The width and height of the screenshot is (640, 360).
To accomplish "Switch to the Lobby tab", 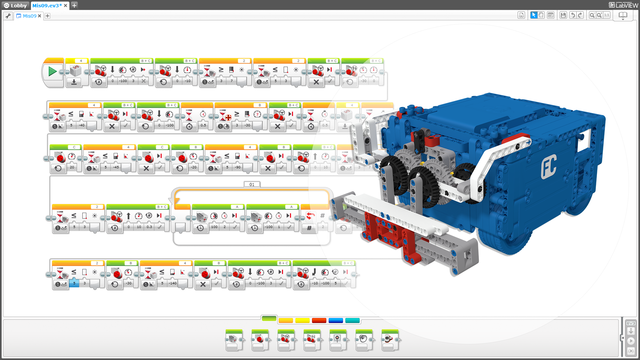I will click(15, 5).
